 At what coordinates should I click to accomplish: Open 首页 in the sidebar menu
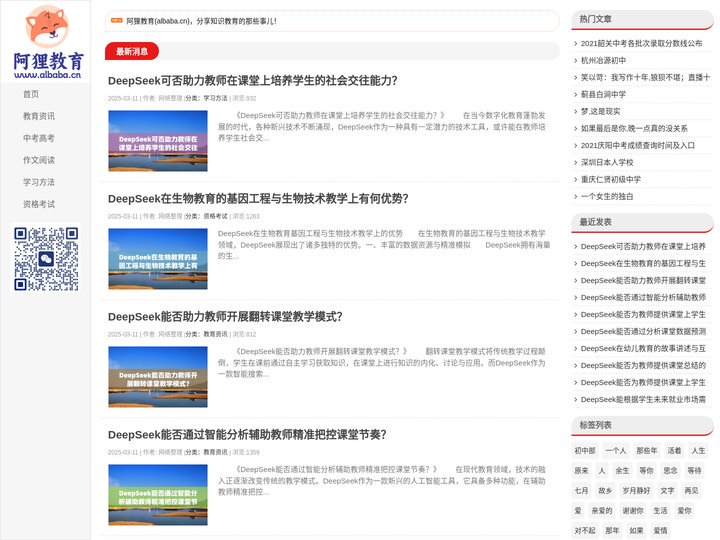coord(31,94)
